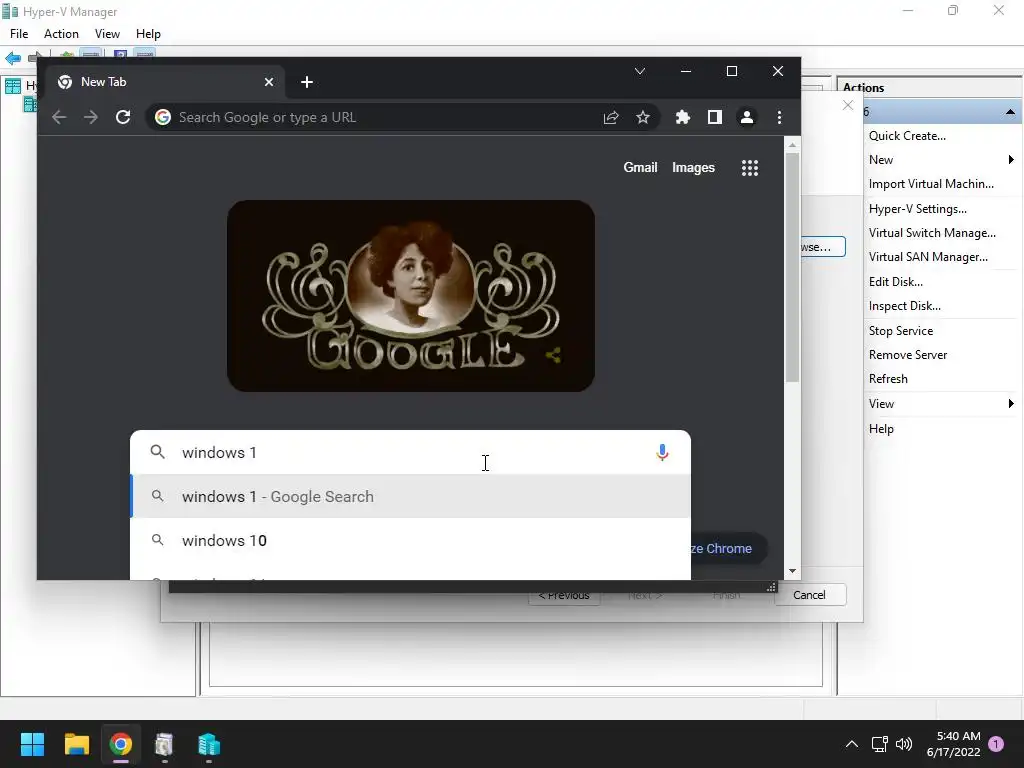Click Help in Actions pane
This screenshot has height=768, width=1024.
[x=881, y=429]
